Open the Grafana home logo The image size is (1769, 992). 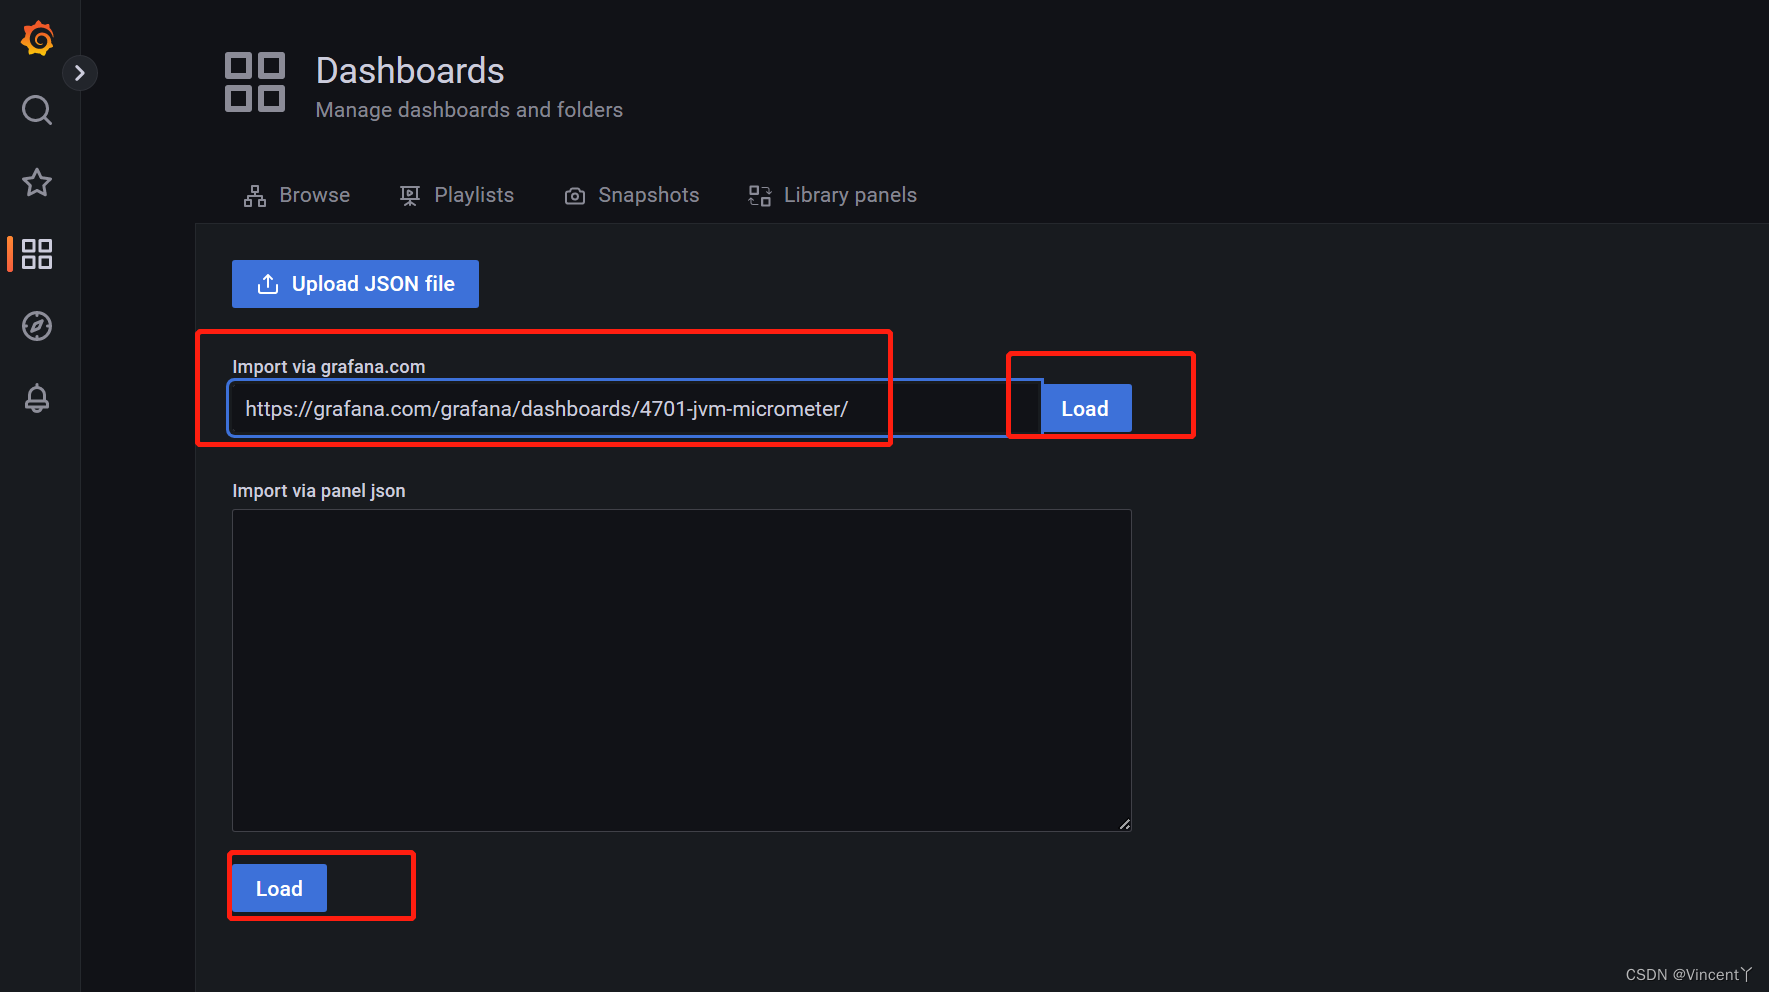[37, 38]
